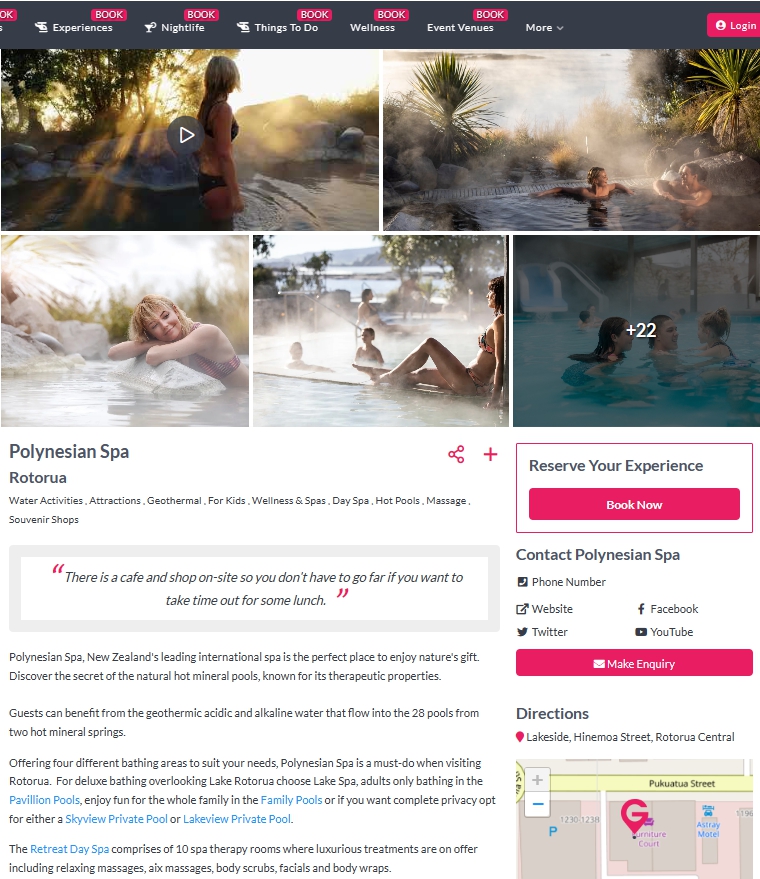Screen dimensions: 760x879
Task: Click the plus icon to add to list
Action: point(490,454)
